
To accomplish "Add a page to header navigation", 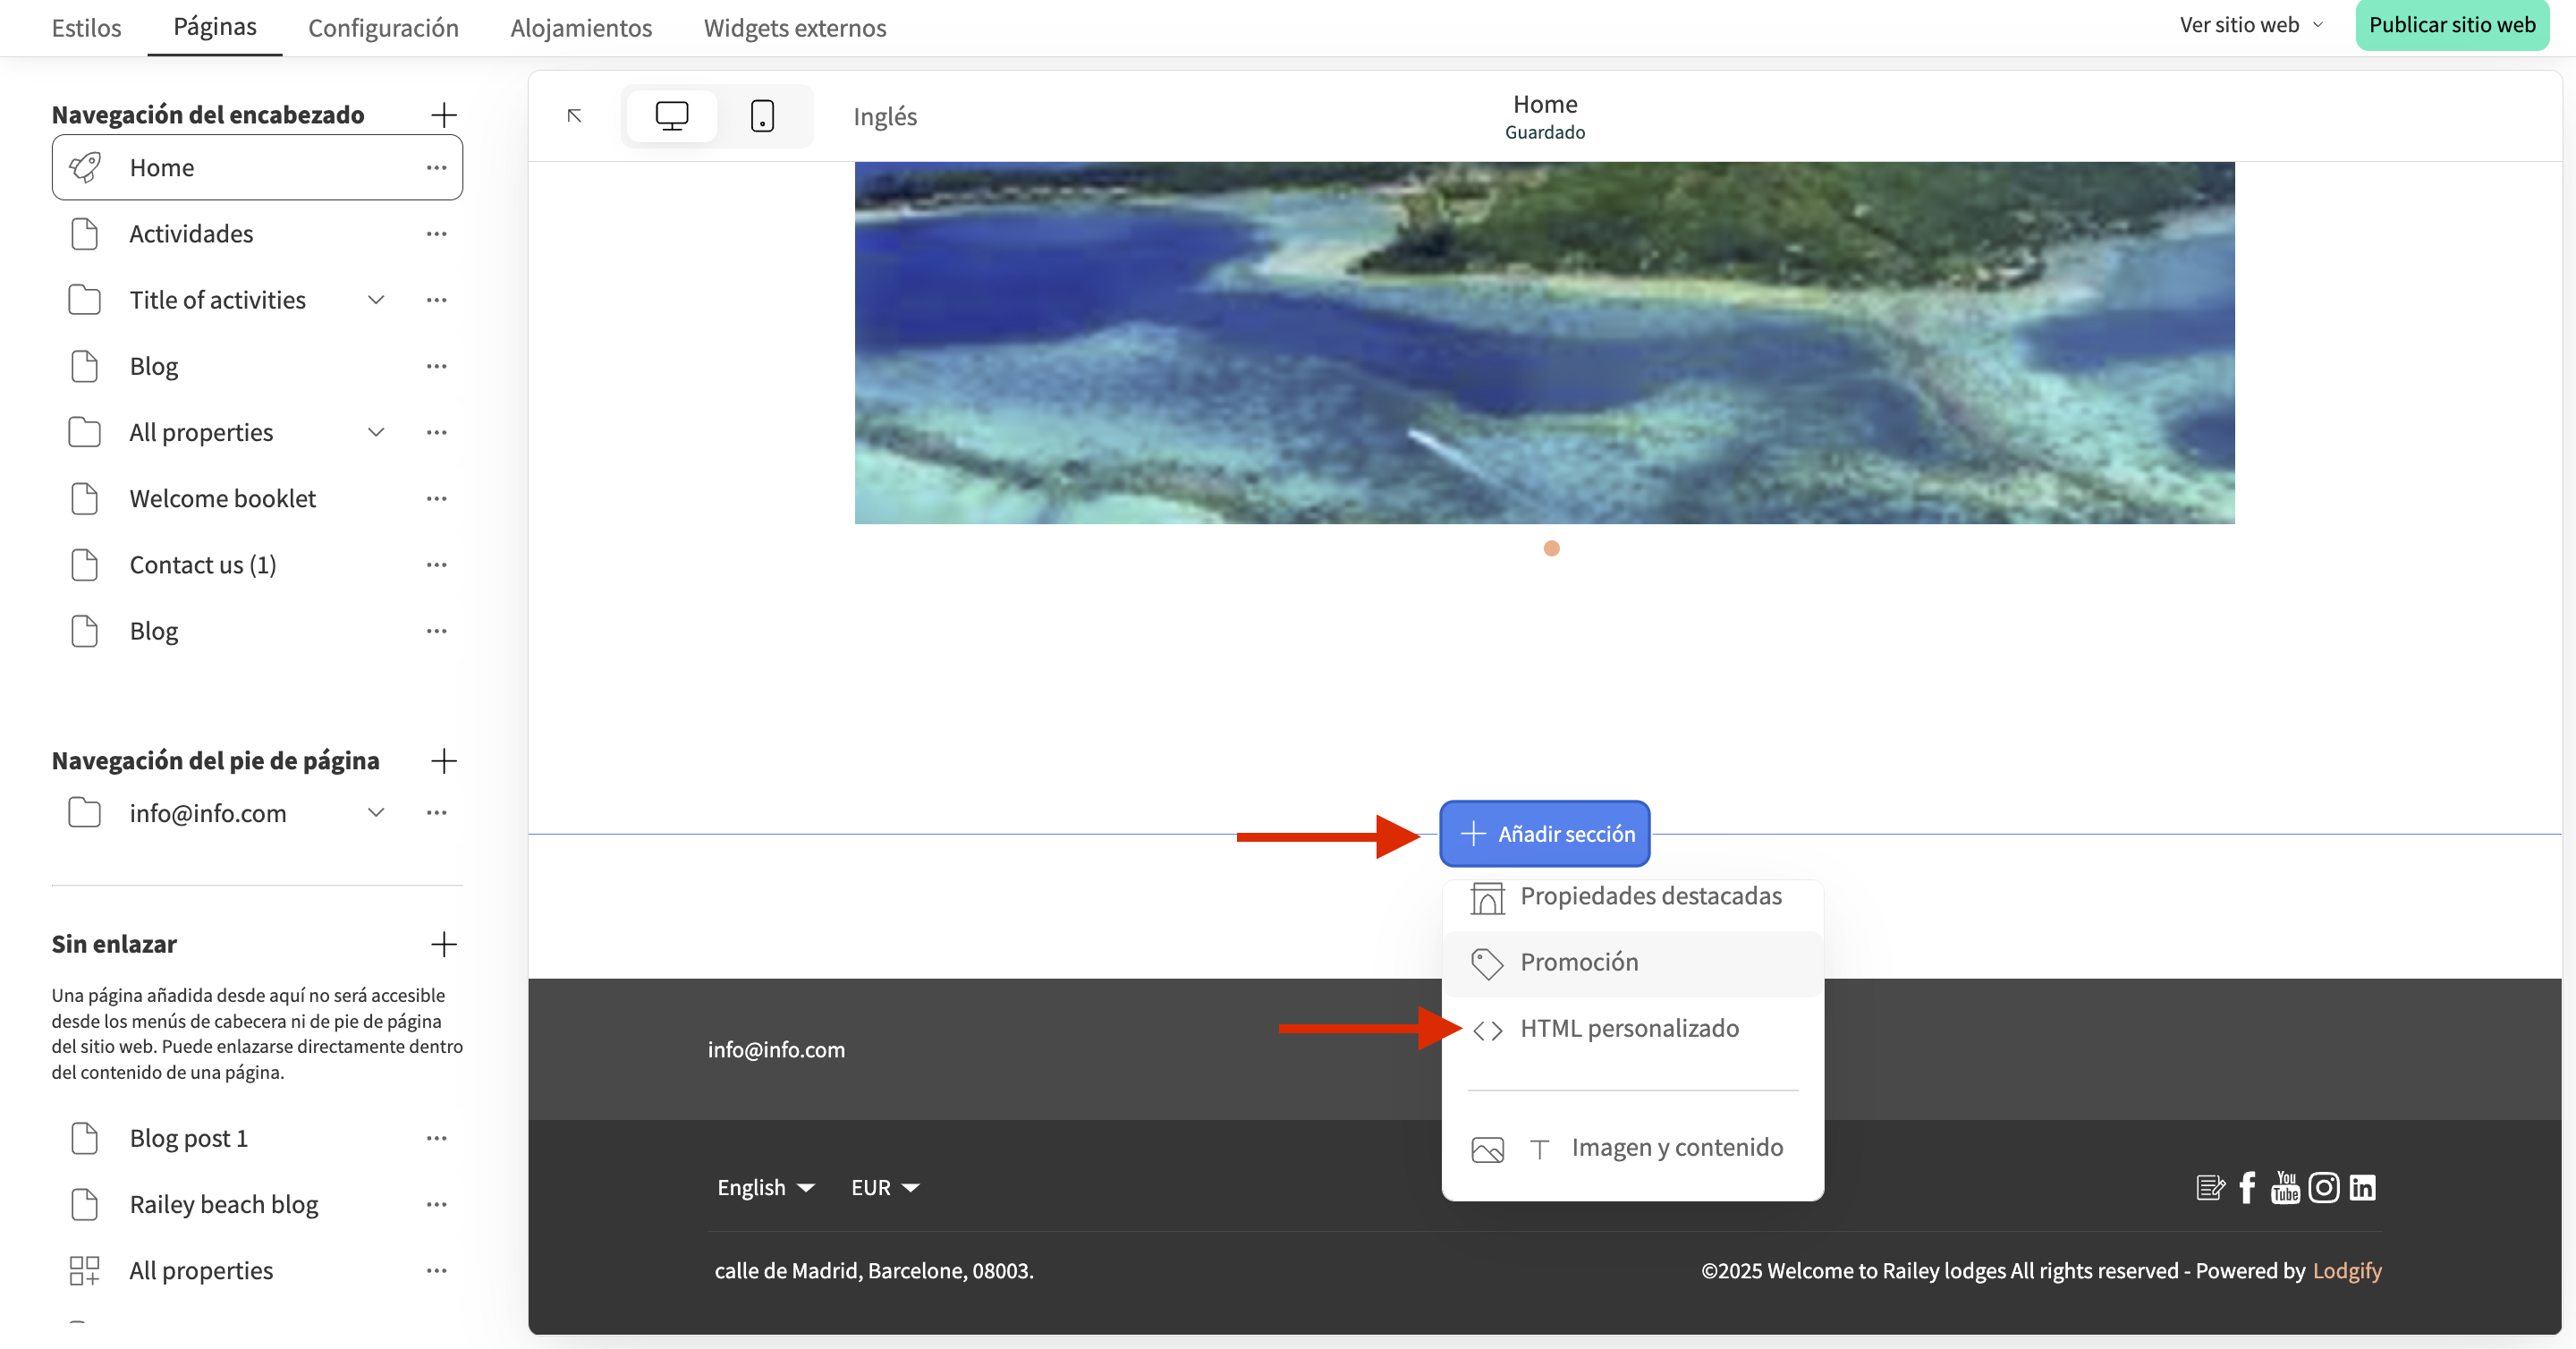I will tap(443, 115).
